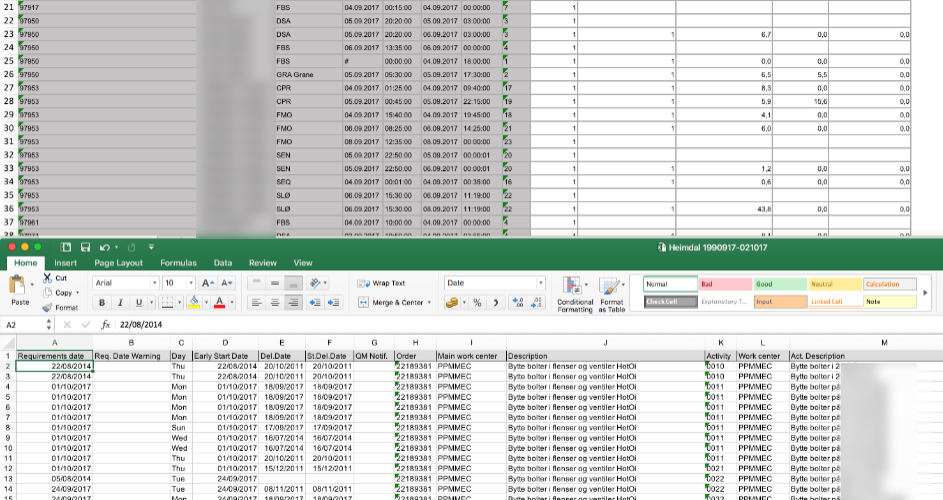Expand the Merge & Center arrow
The width and height of the screenshot is (943, 500).
(429, 303)
